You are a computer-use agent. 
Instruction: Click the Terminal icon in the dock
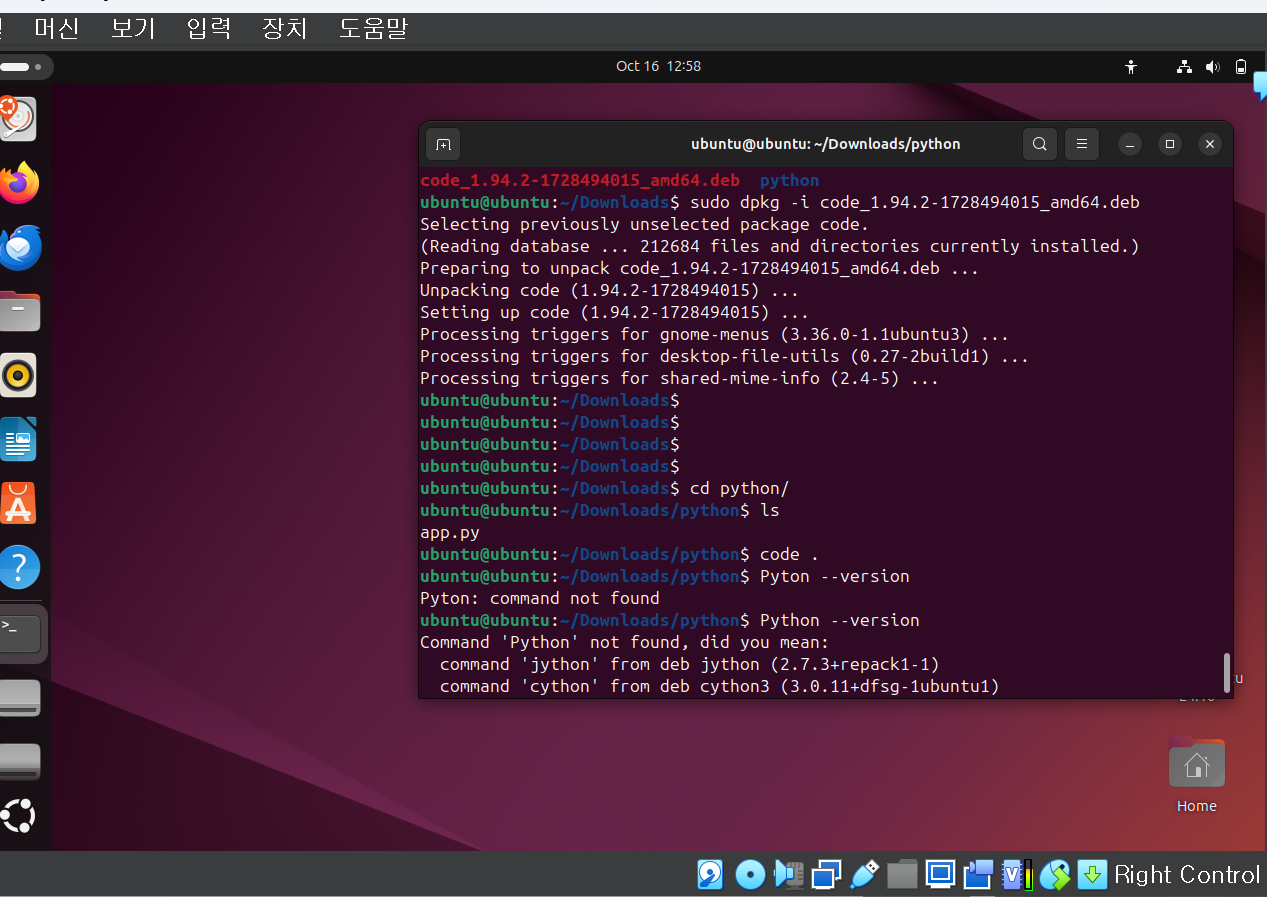[20, 633]
